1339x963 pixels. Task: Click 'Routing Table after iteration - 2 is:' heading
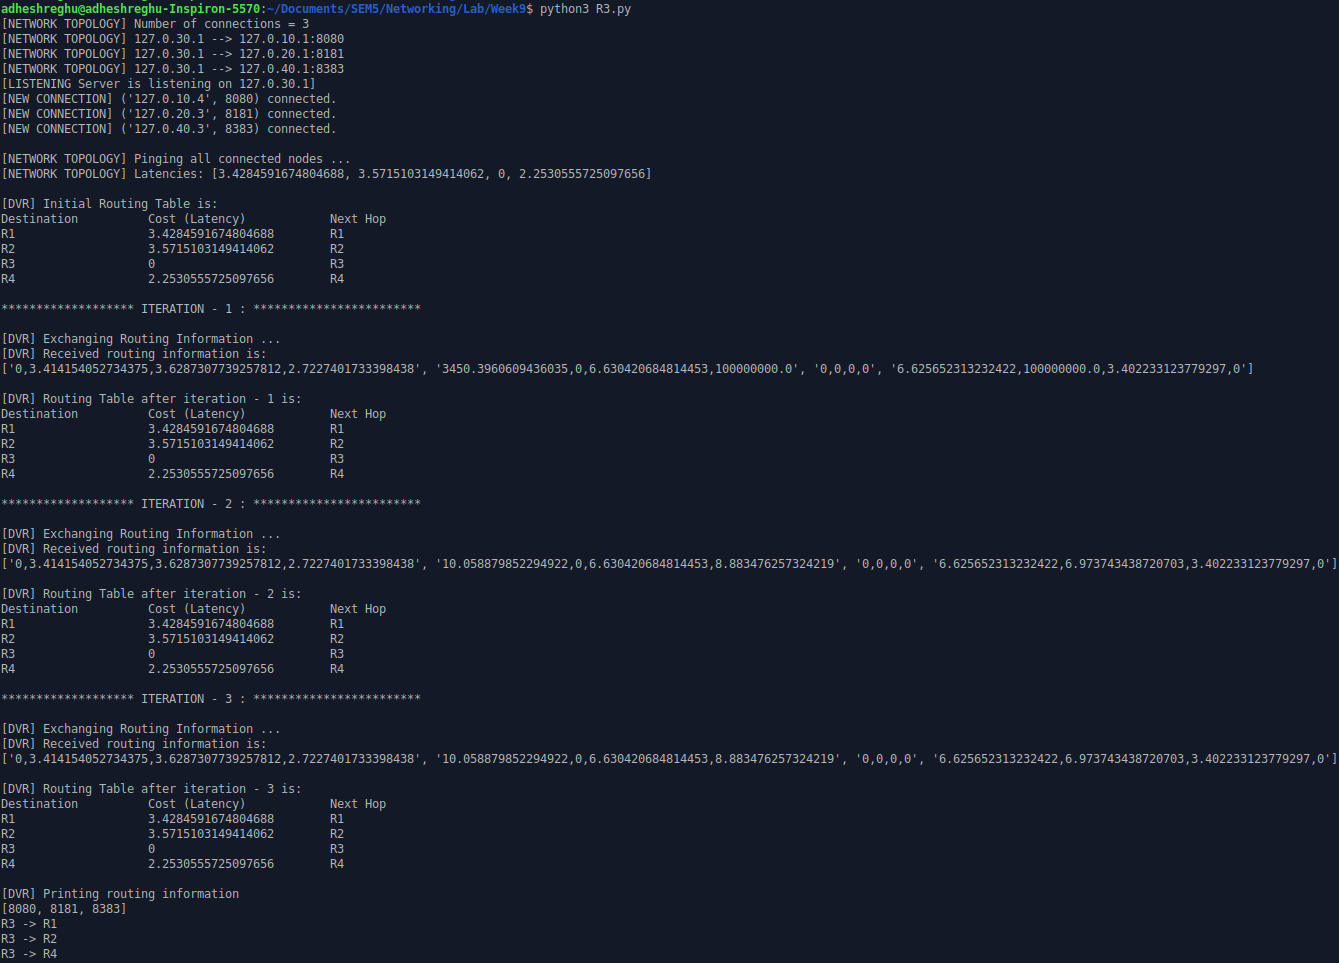151,594
